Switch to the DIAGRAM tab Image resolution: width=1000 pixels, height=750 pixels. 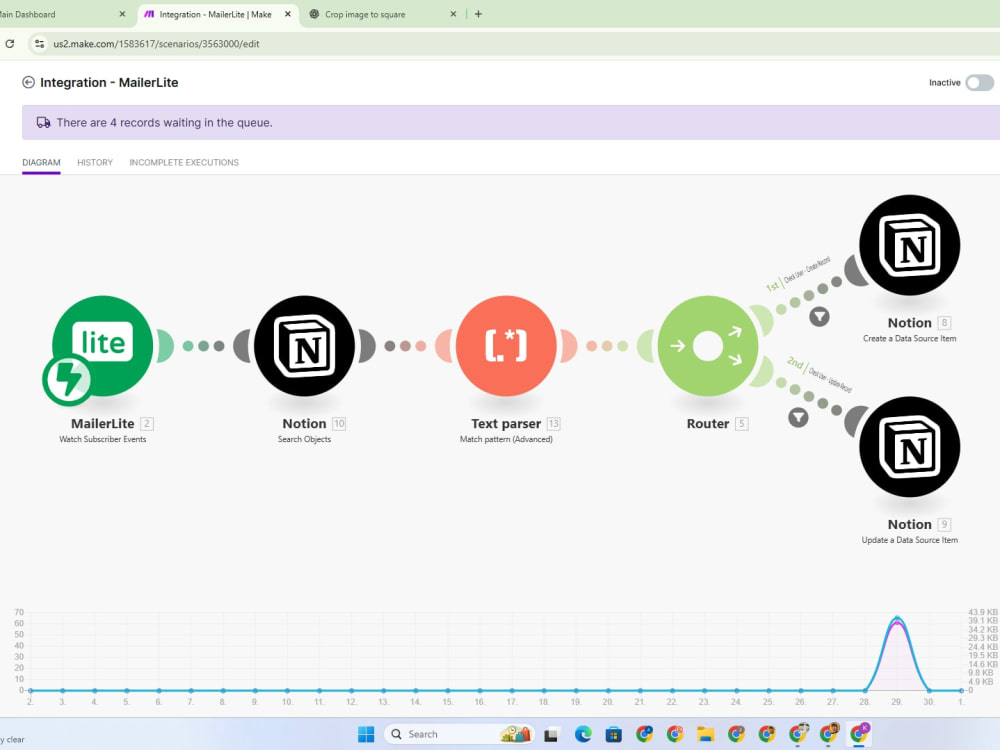[x=41, y=163]
